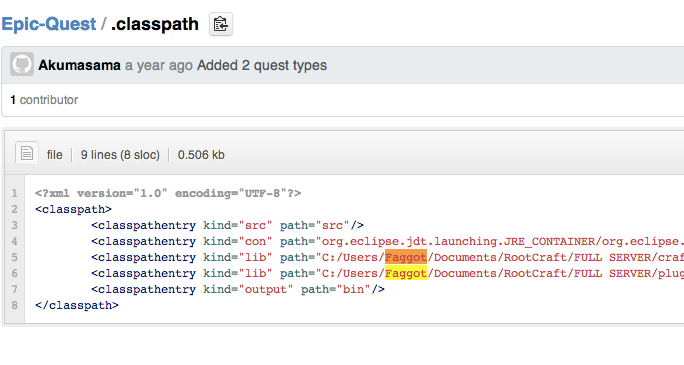Select the '.classpath' file name heading
Viewport: 684px width, 365px height.
pos(155,24)
